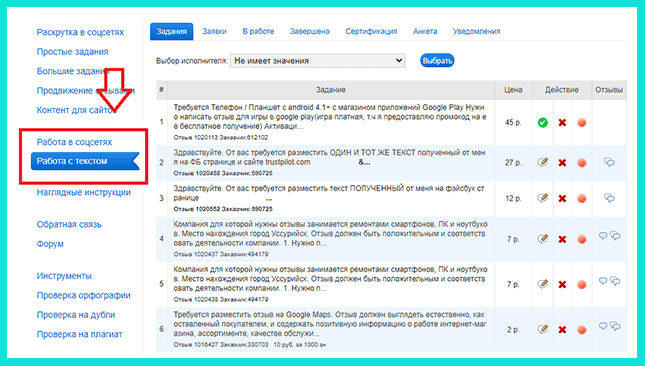The height and width of the screenshot is (366, 645).
Task: Open the В работе tab
Action: pos(258,31)
